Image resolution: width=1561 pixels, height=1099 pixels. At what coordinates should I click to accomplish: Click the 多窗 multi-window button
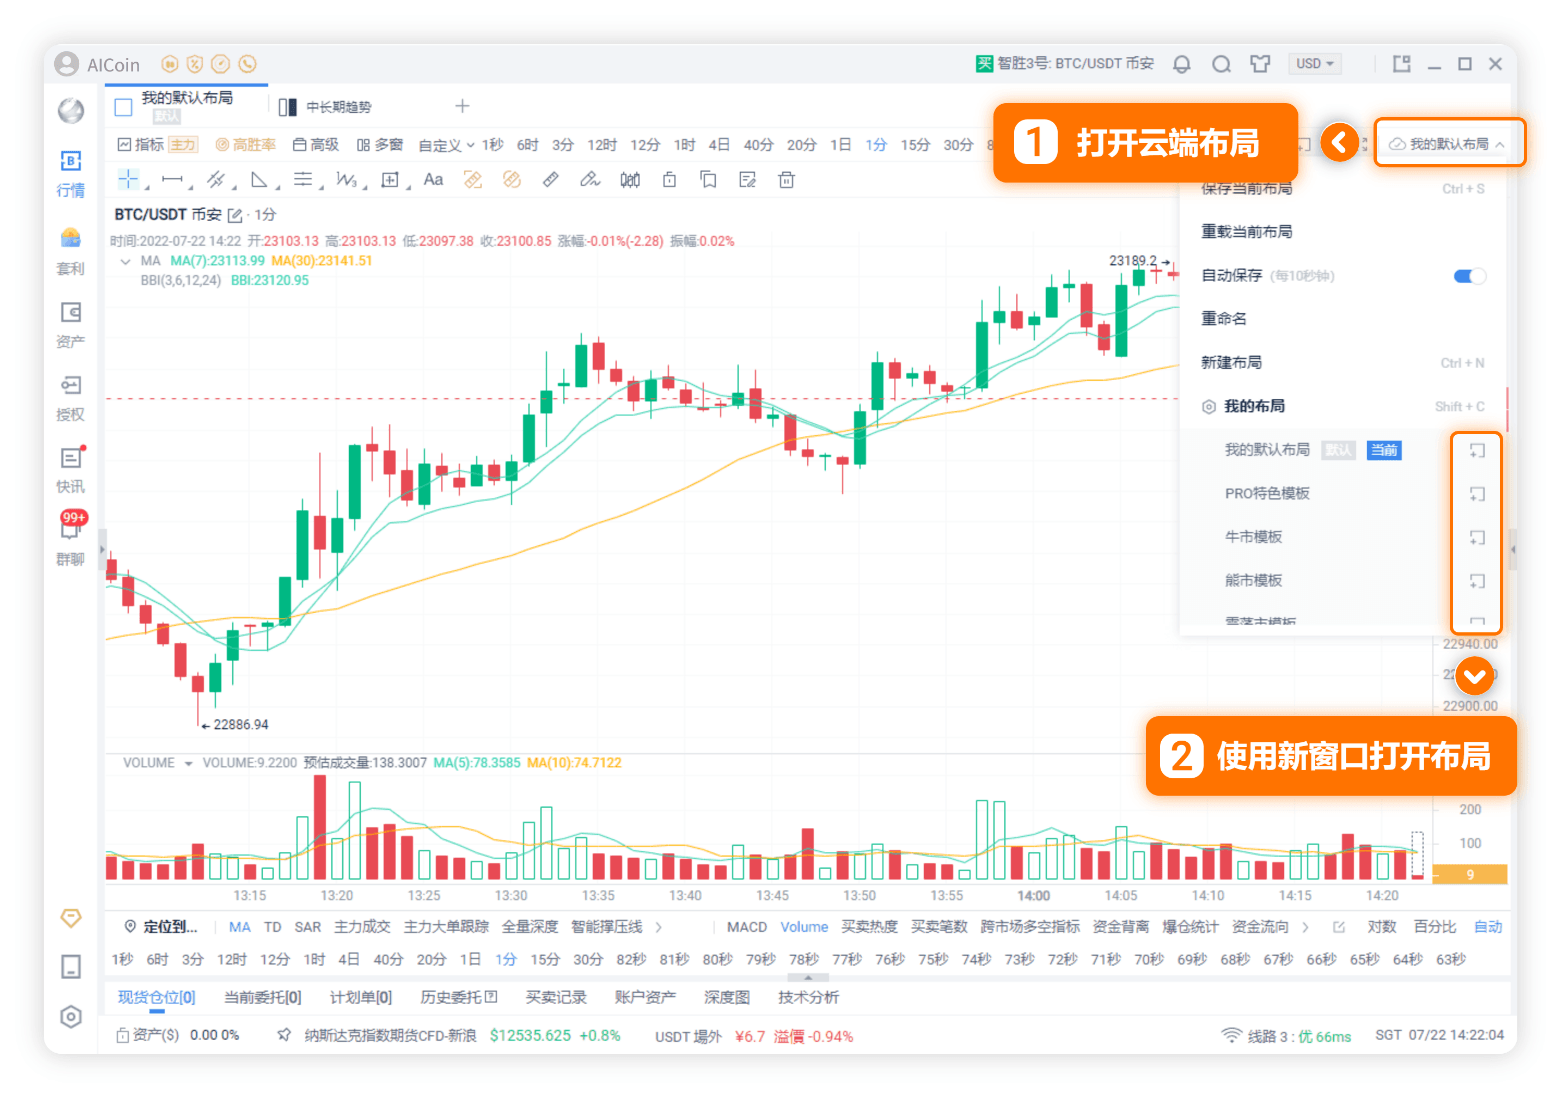point(379,145)
